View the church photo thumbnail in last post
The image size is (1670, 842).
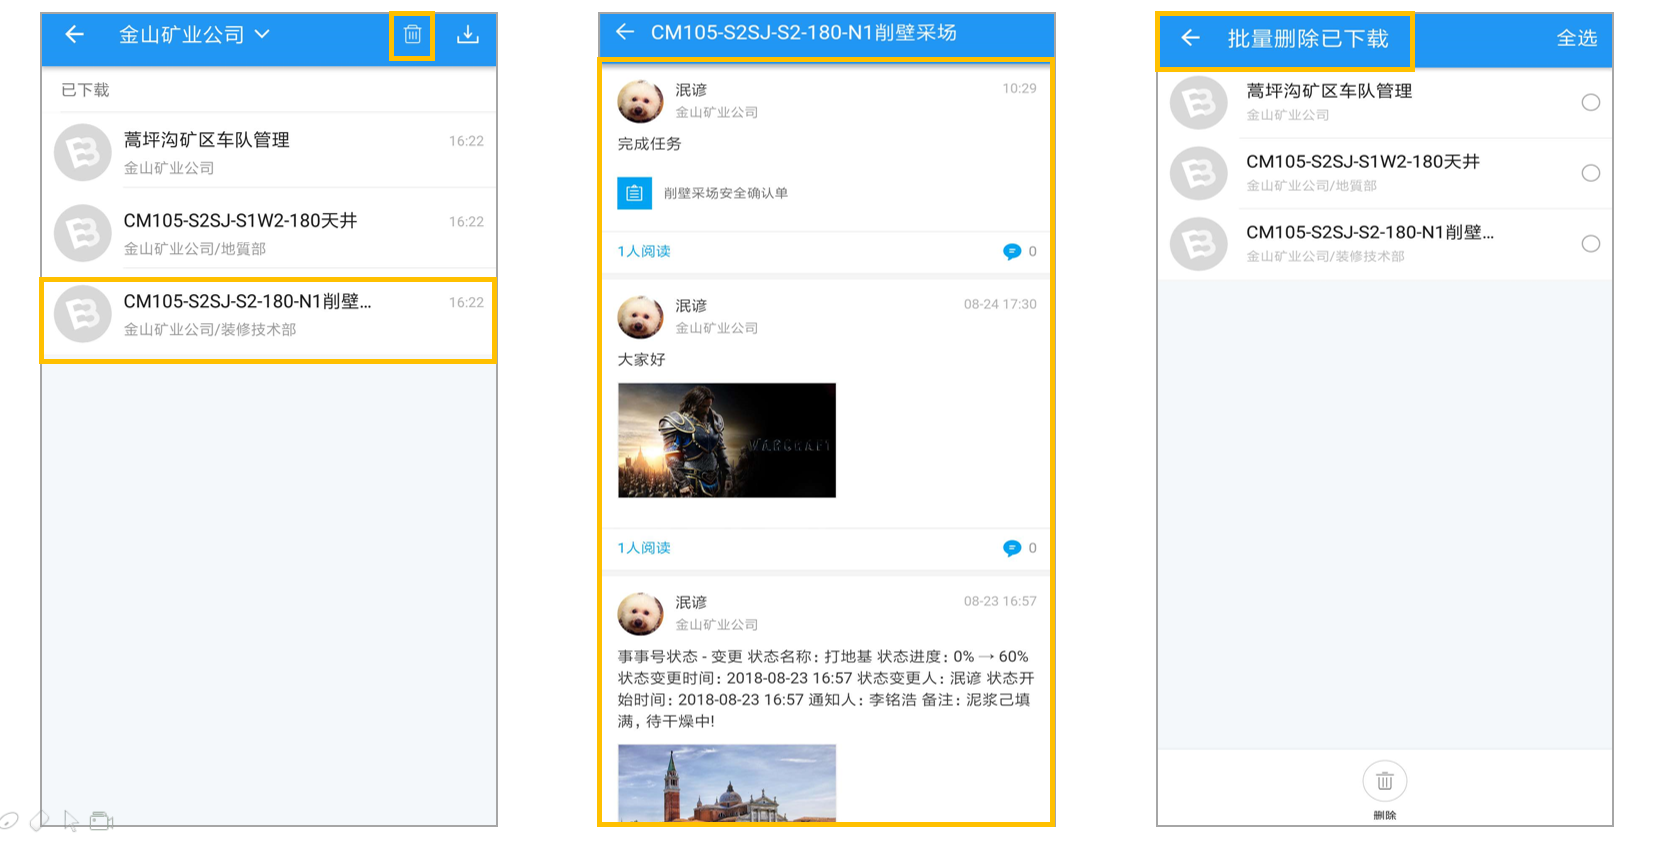(x=727, y=783)
